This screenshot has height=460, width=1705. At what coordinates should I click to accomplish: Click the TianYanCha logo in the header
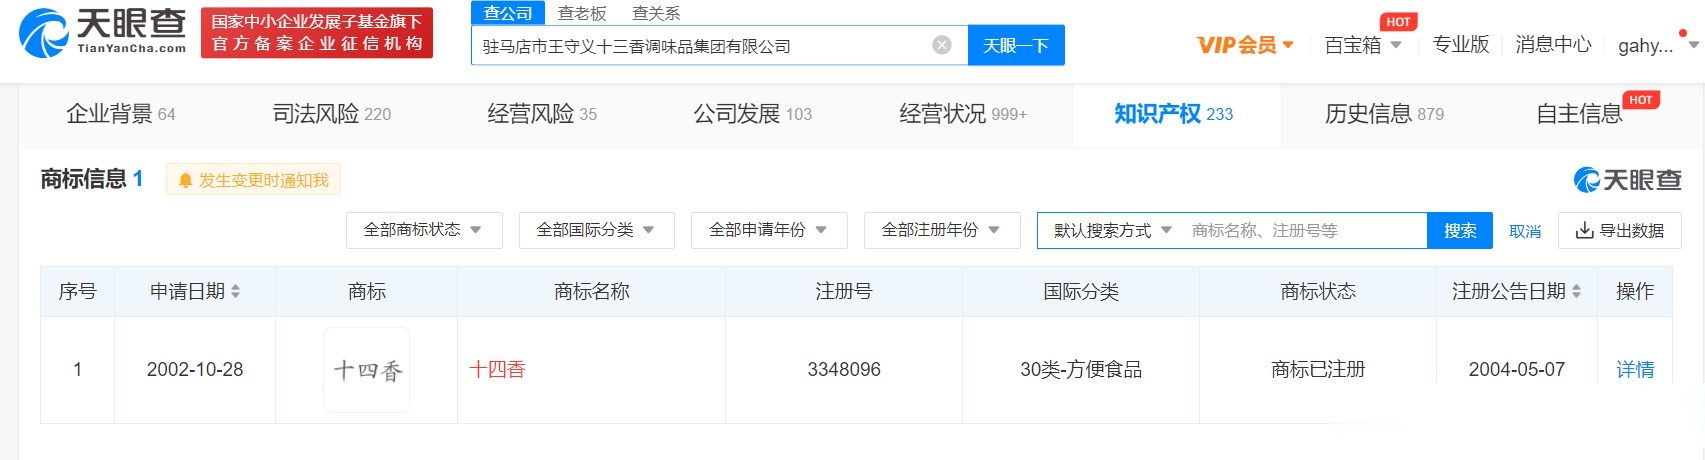(x=102, y=32)
